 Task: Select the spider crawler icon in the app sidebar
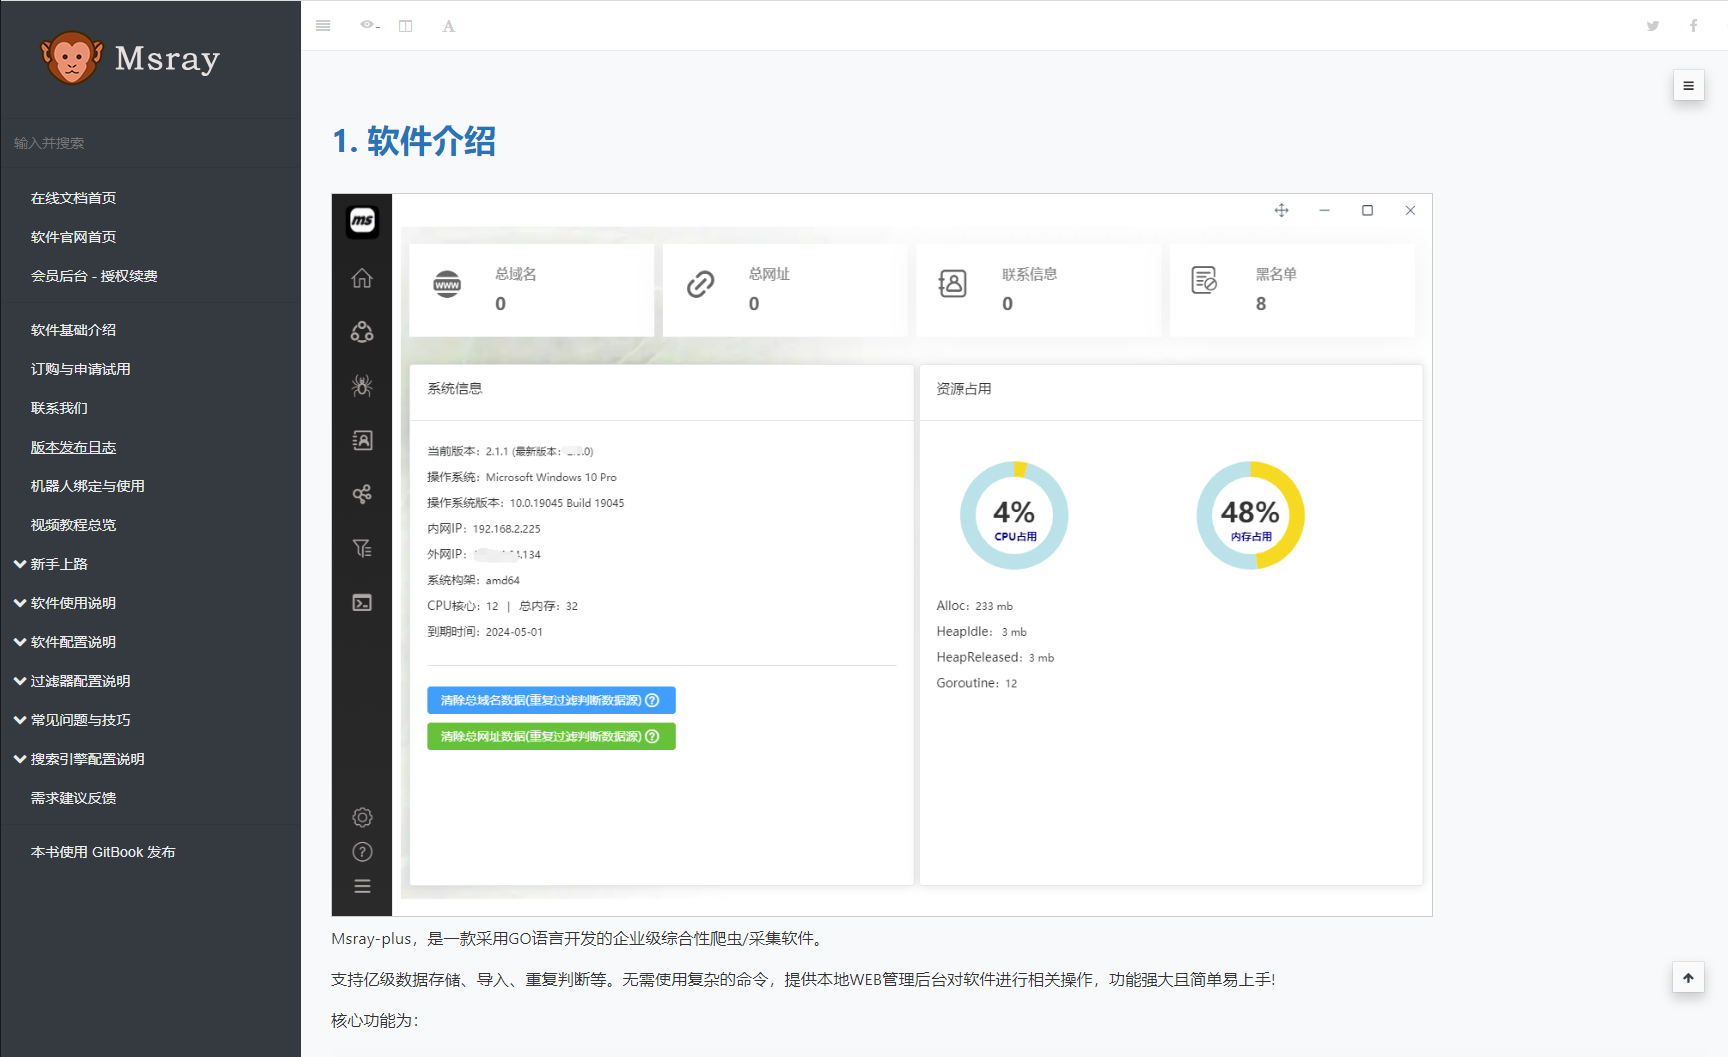[362, 386]
